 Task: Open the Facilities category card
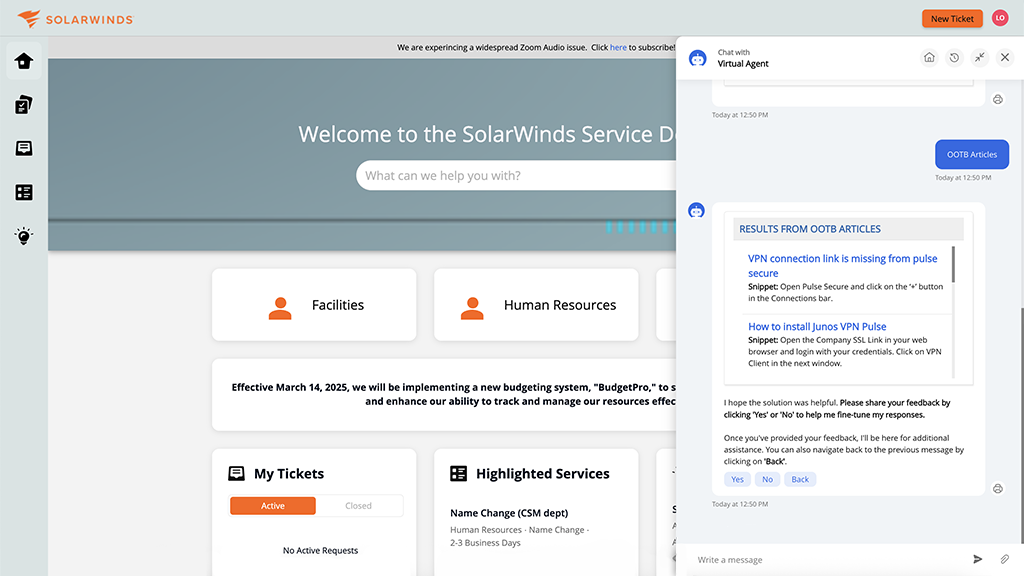point(314,304)
